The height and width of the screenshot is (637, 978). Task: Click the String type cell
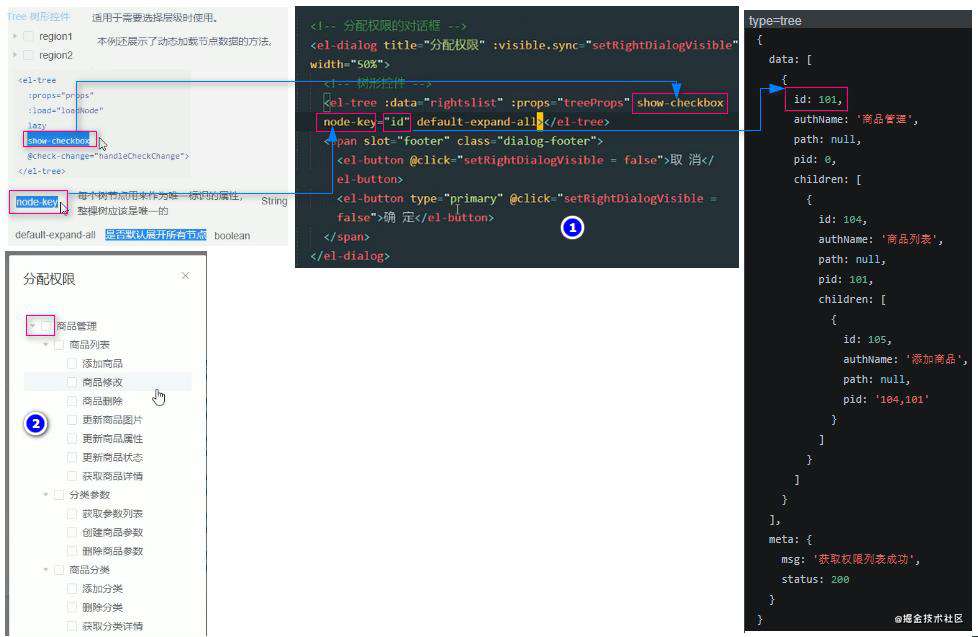[274, 201]
